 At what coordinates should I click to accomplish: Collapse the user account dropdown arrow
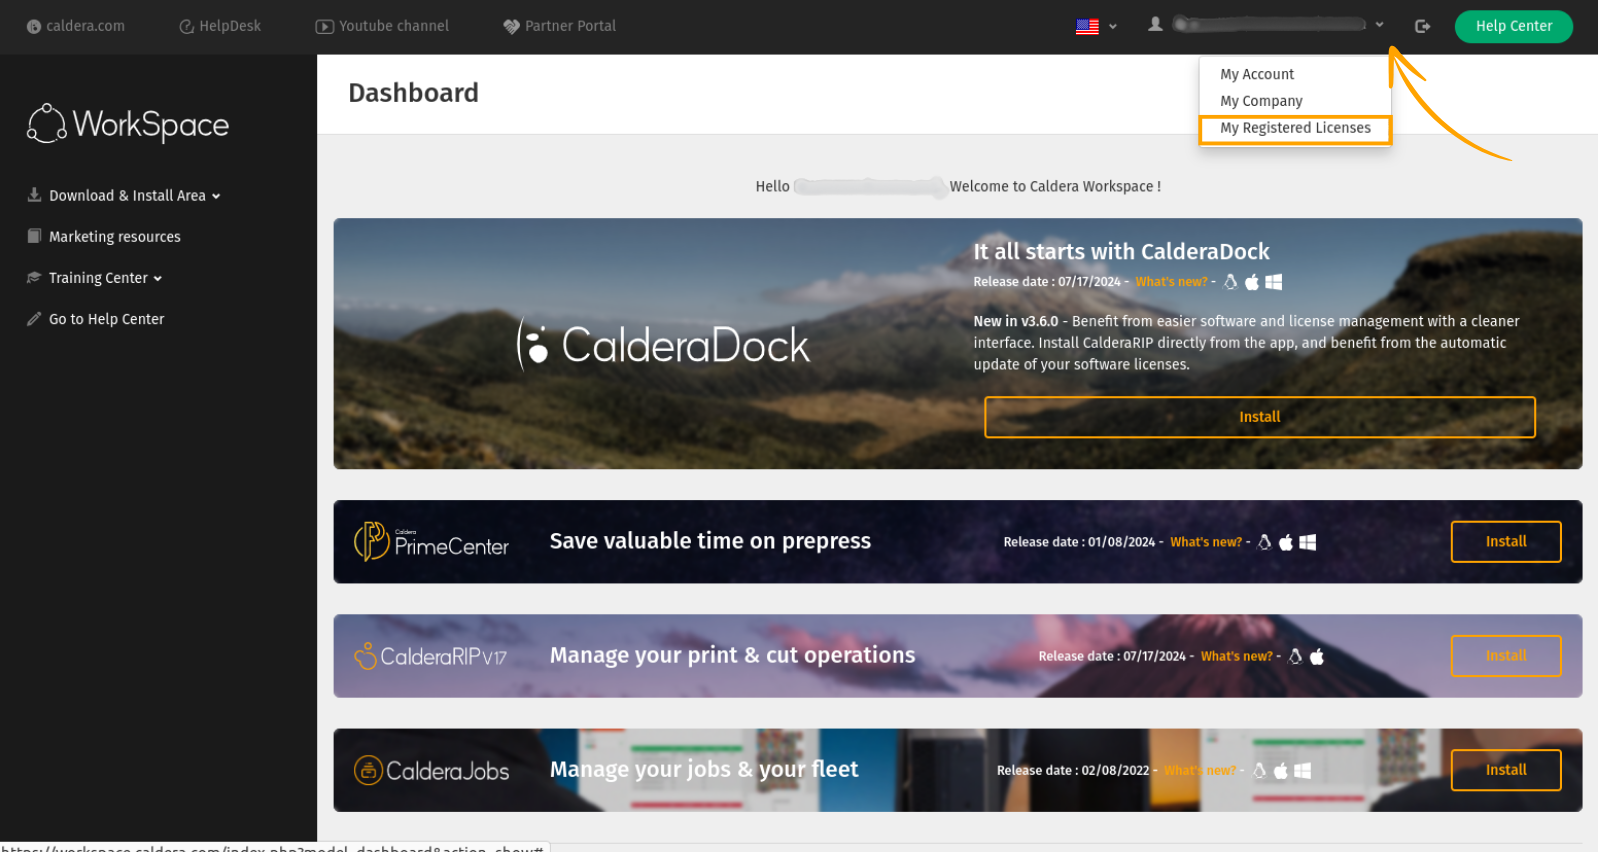click(x=1379, y=25)
